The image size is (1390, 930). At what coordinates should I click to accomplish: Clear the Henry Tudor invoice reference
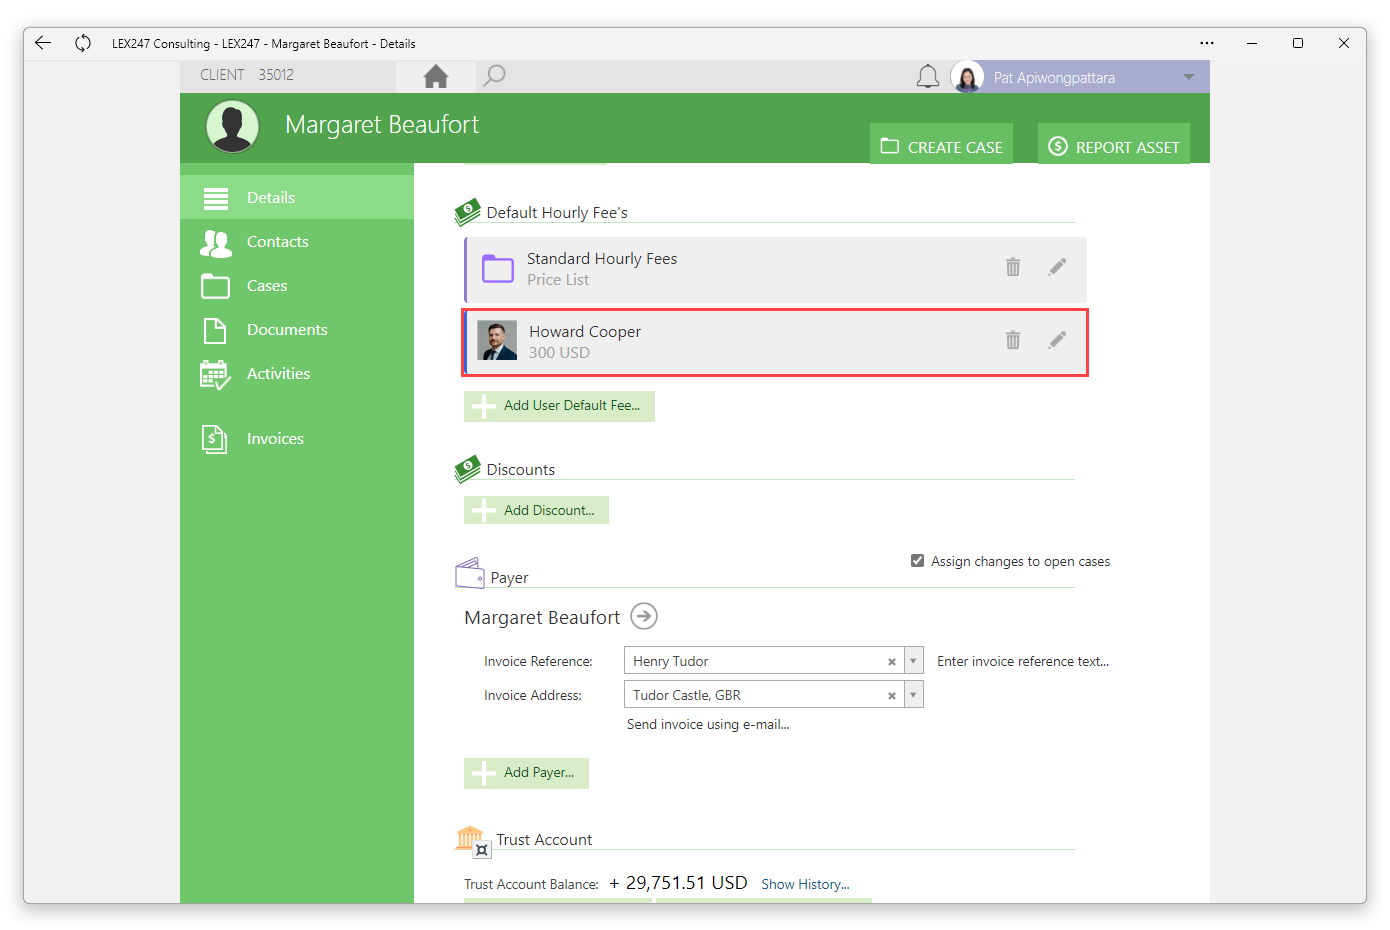892,662
